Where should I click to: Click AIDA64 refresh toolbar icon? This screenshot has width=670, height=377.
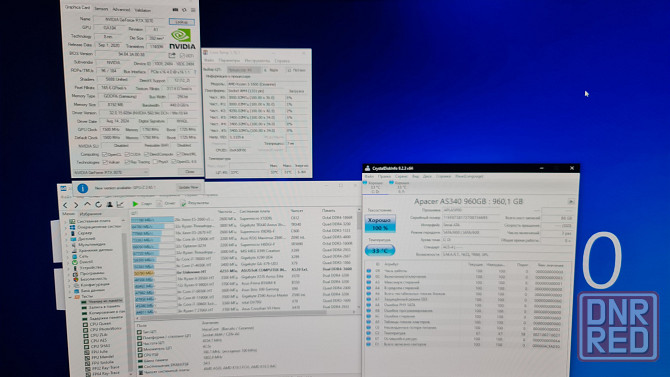(x=98, y=205)
